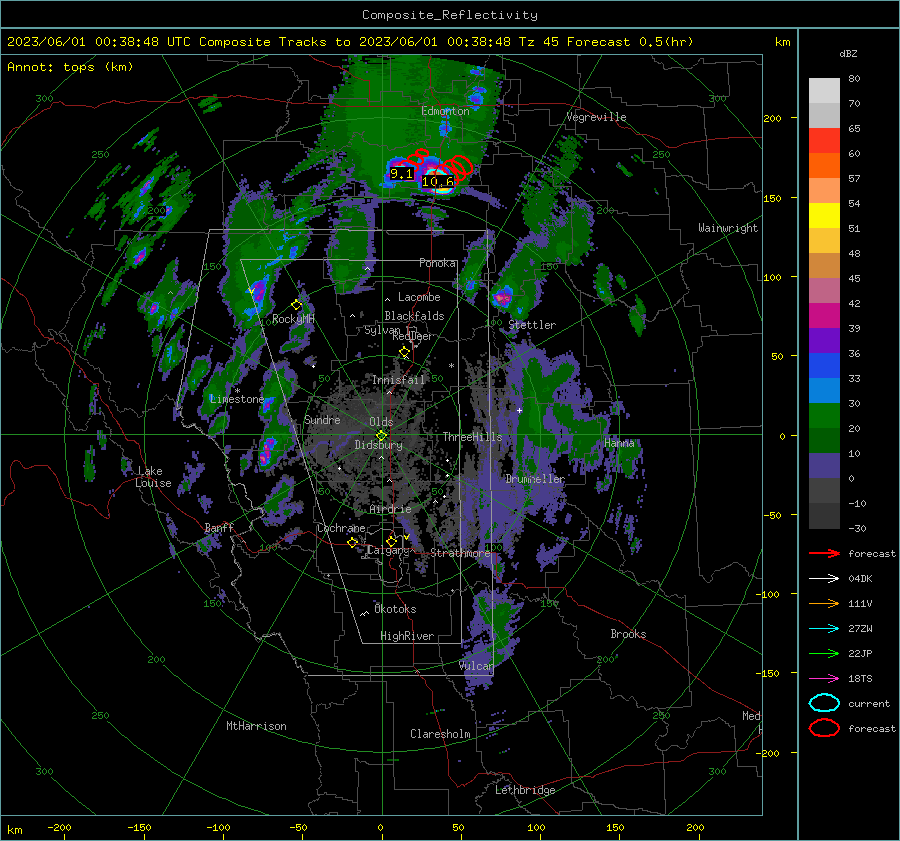Click the Airdrie label
Screen dimensions: 900x841
[390, 509]
